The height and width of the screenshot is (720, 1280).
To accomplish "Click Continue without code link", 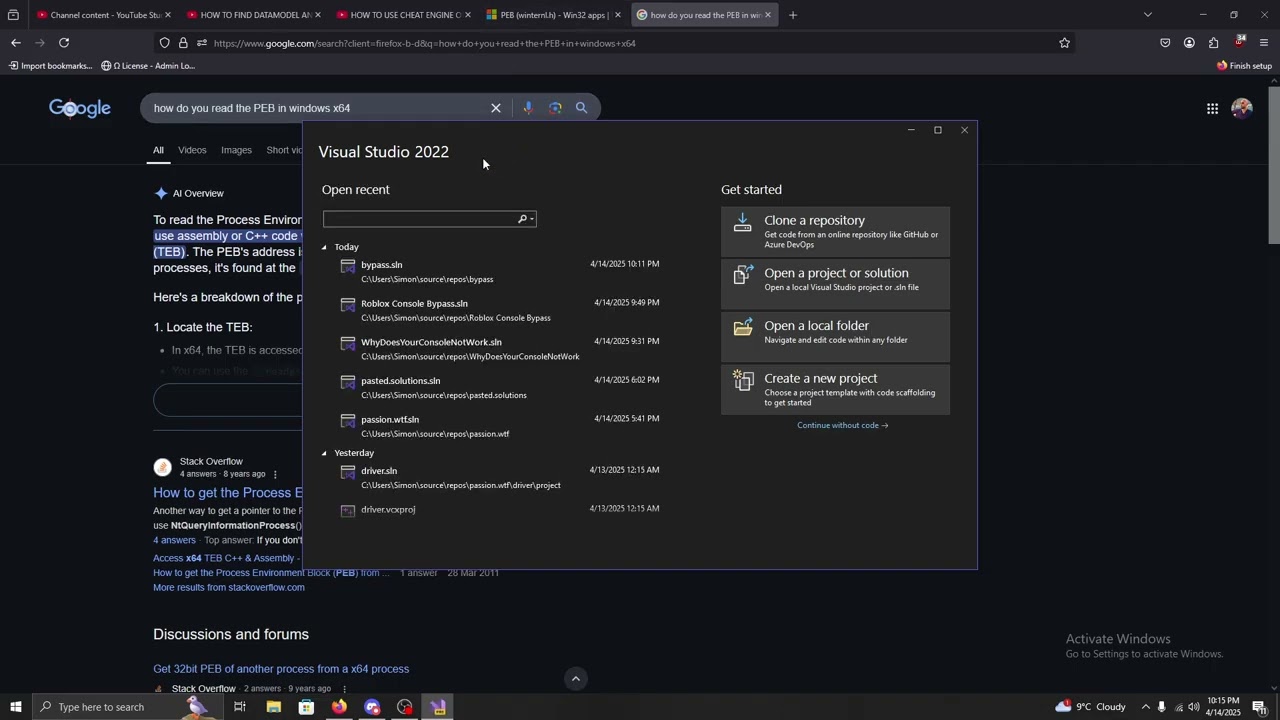I will [842, 425].
